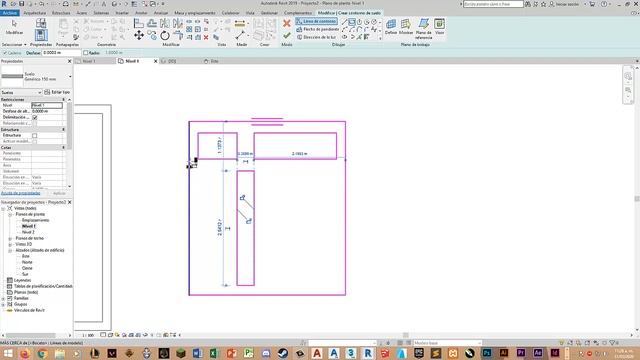Open Ayuda de propiedades link
Image resolution: width=640 pixels, height=360 pixels.
pyautogui.click(x=20, y=193)
